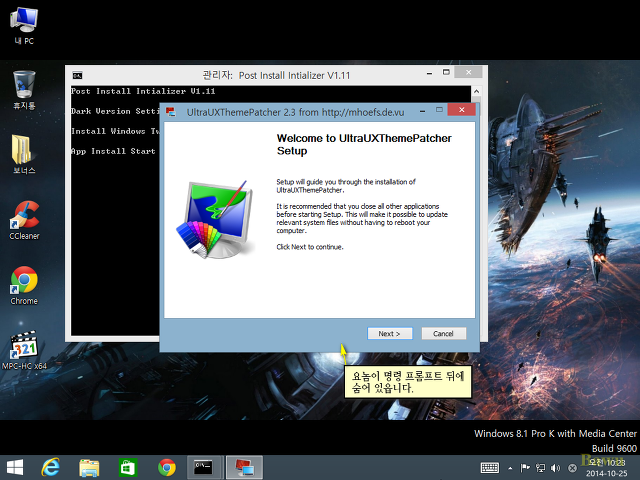640x480 pixels.
Task: Open the network tray icon
Action: tap(540, 468)
